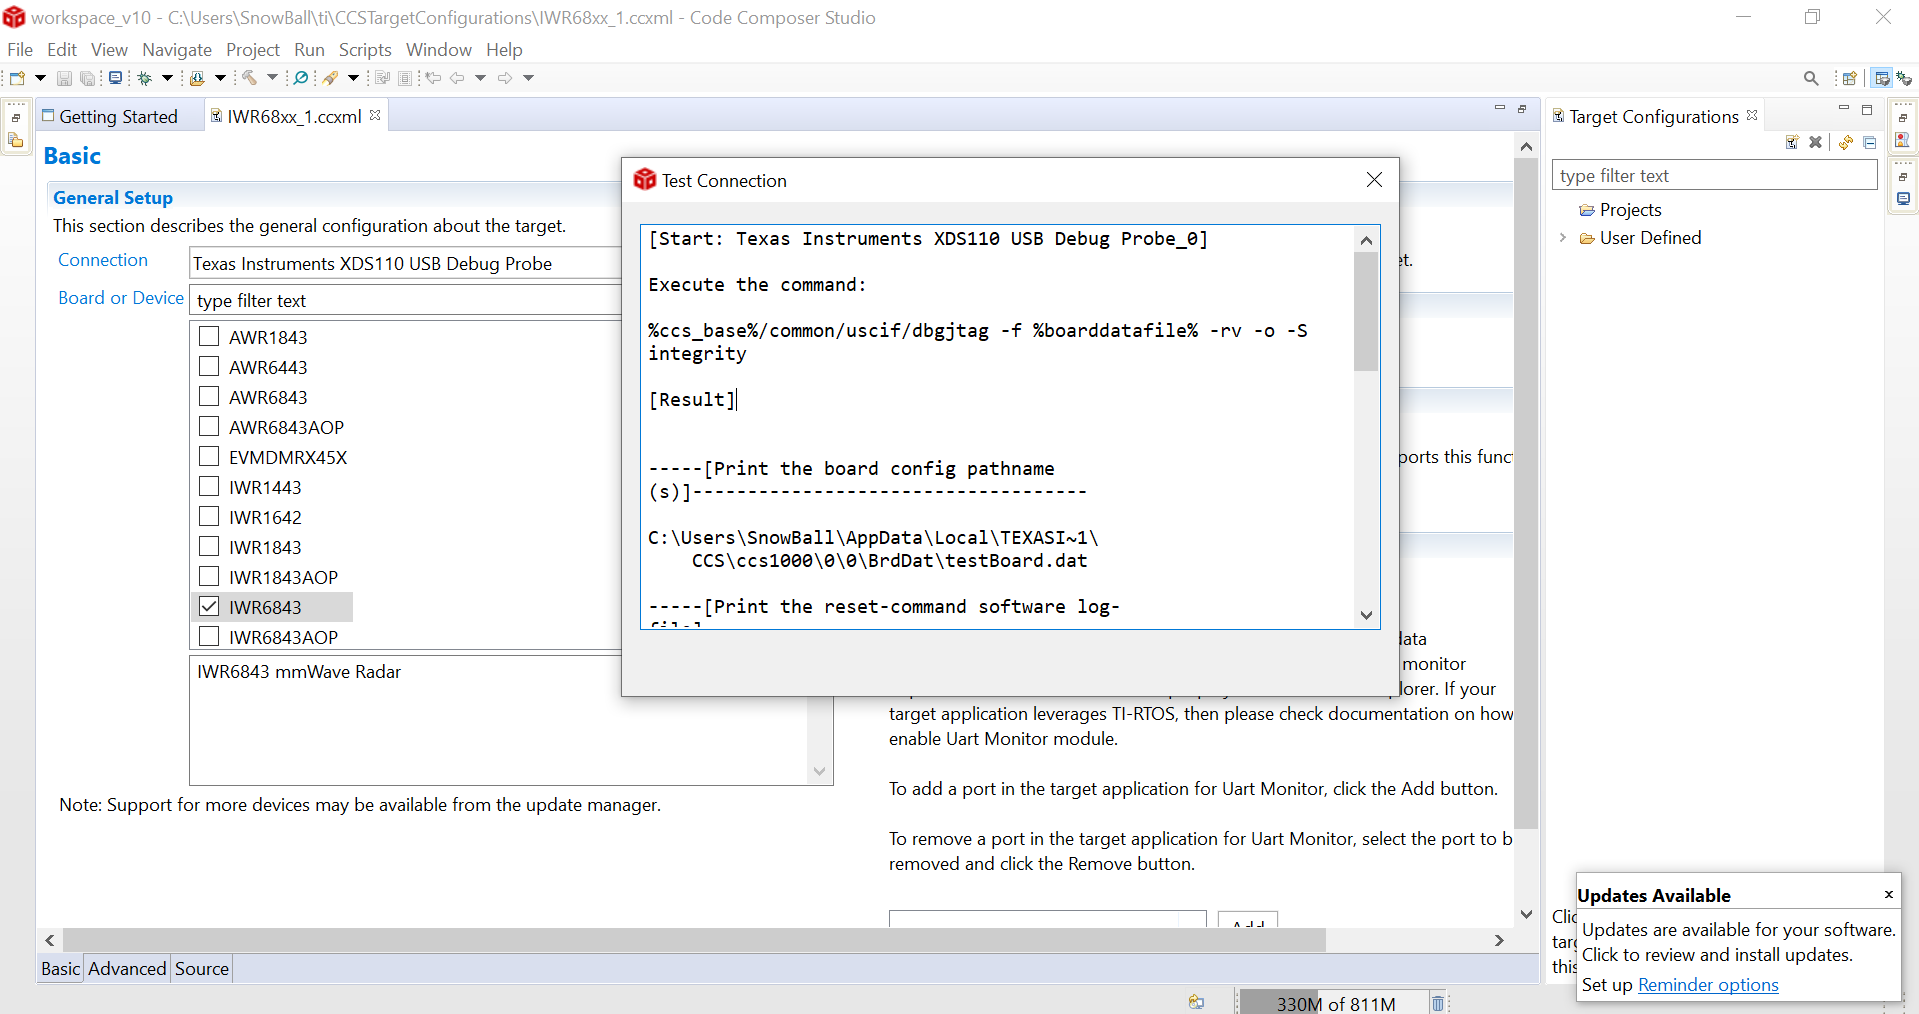Open Back history dropdown arrow
Viewport: 1919px width, 1014px height.
coord(480,78)
